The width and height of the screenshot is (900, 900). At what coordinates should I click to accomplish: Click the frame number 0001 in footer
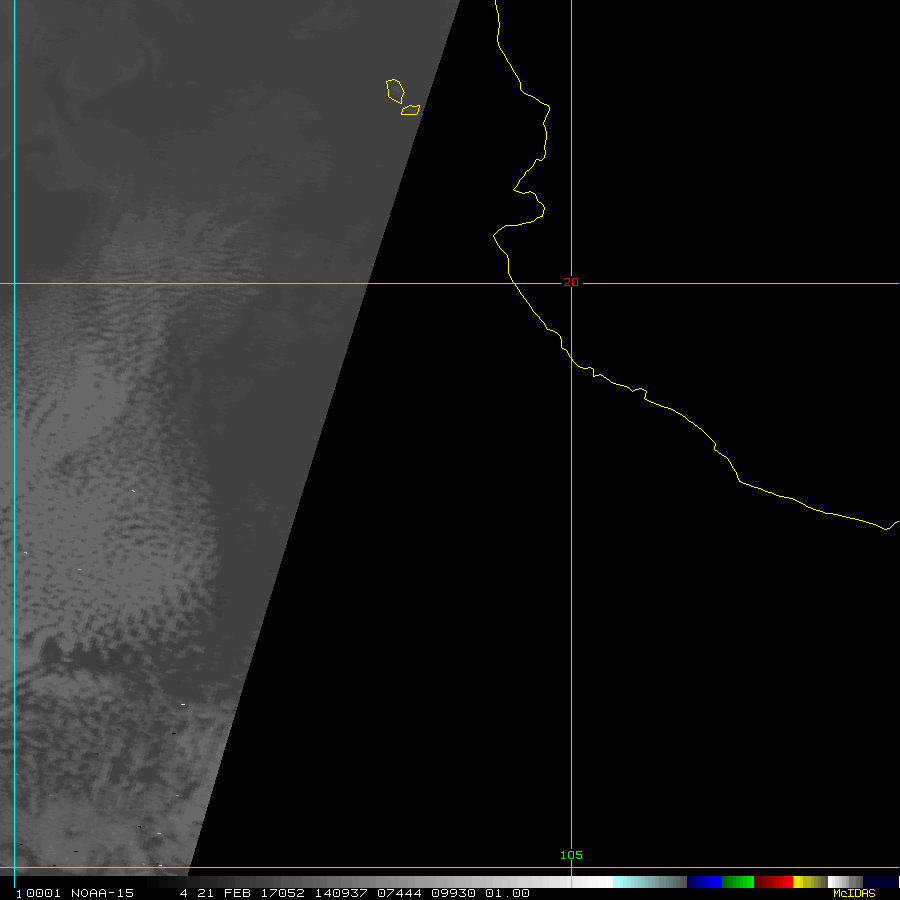pos(43,893)
